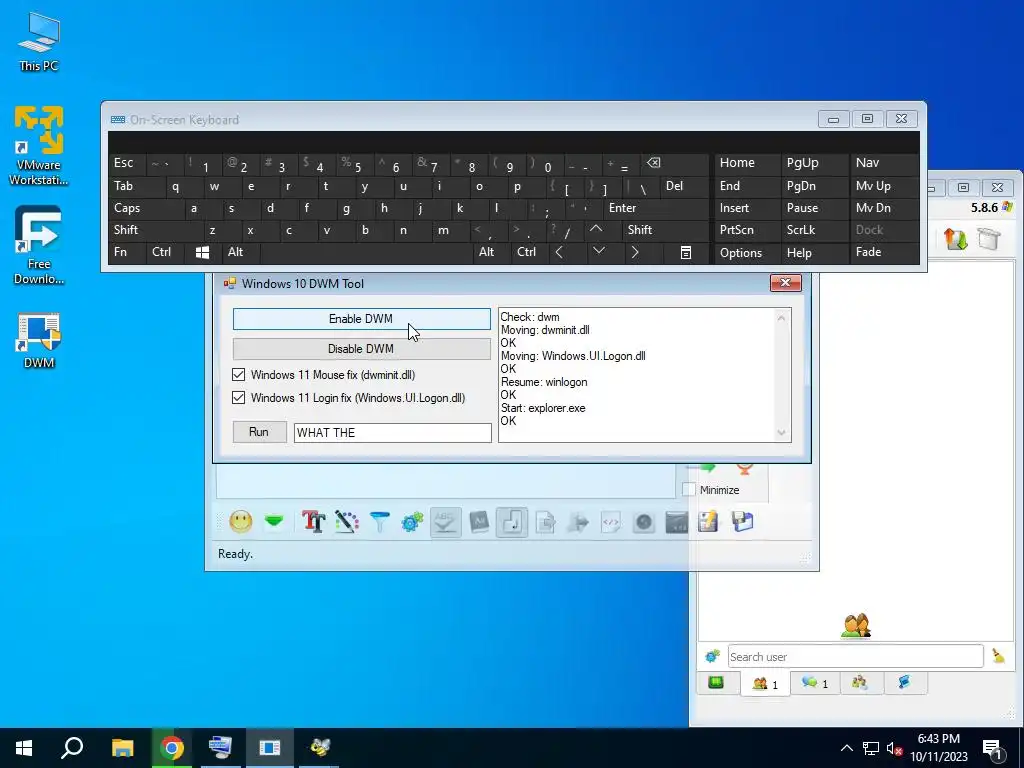Open the DWM desktop shortcut
Screen dimensions: 1024x768
point(39,341)
